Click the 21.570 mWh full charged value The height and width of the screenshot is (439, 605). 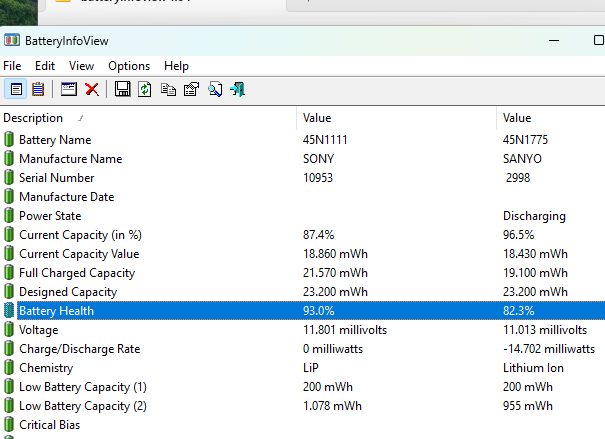click(335, 273)
